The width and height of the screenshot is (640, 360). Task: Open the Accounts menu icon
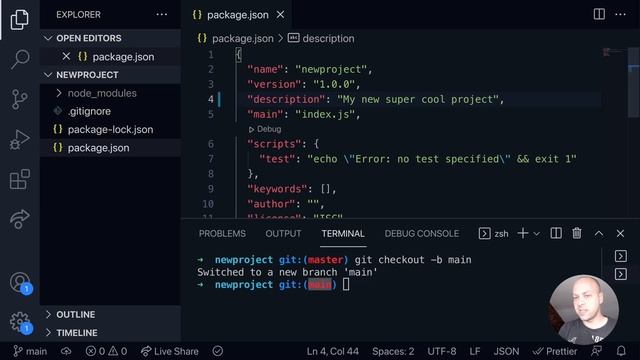(20, 282)
